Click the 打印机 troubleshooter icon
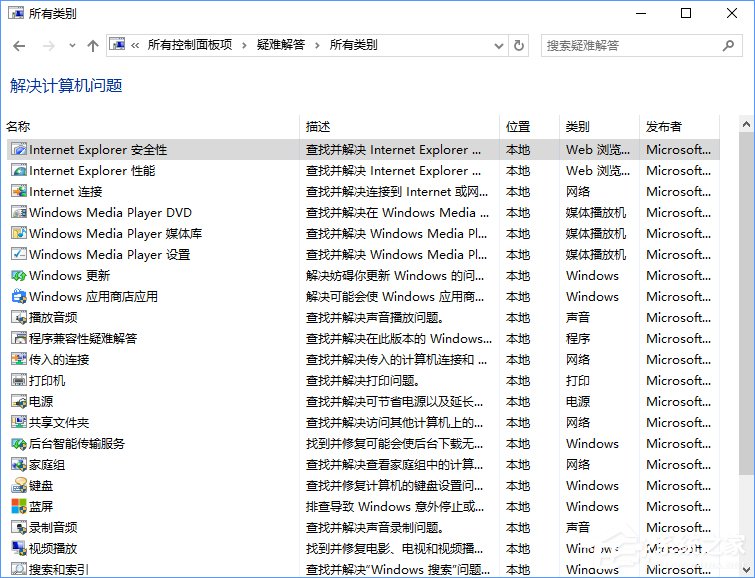755x578 pixels. pos(19,381)
